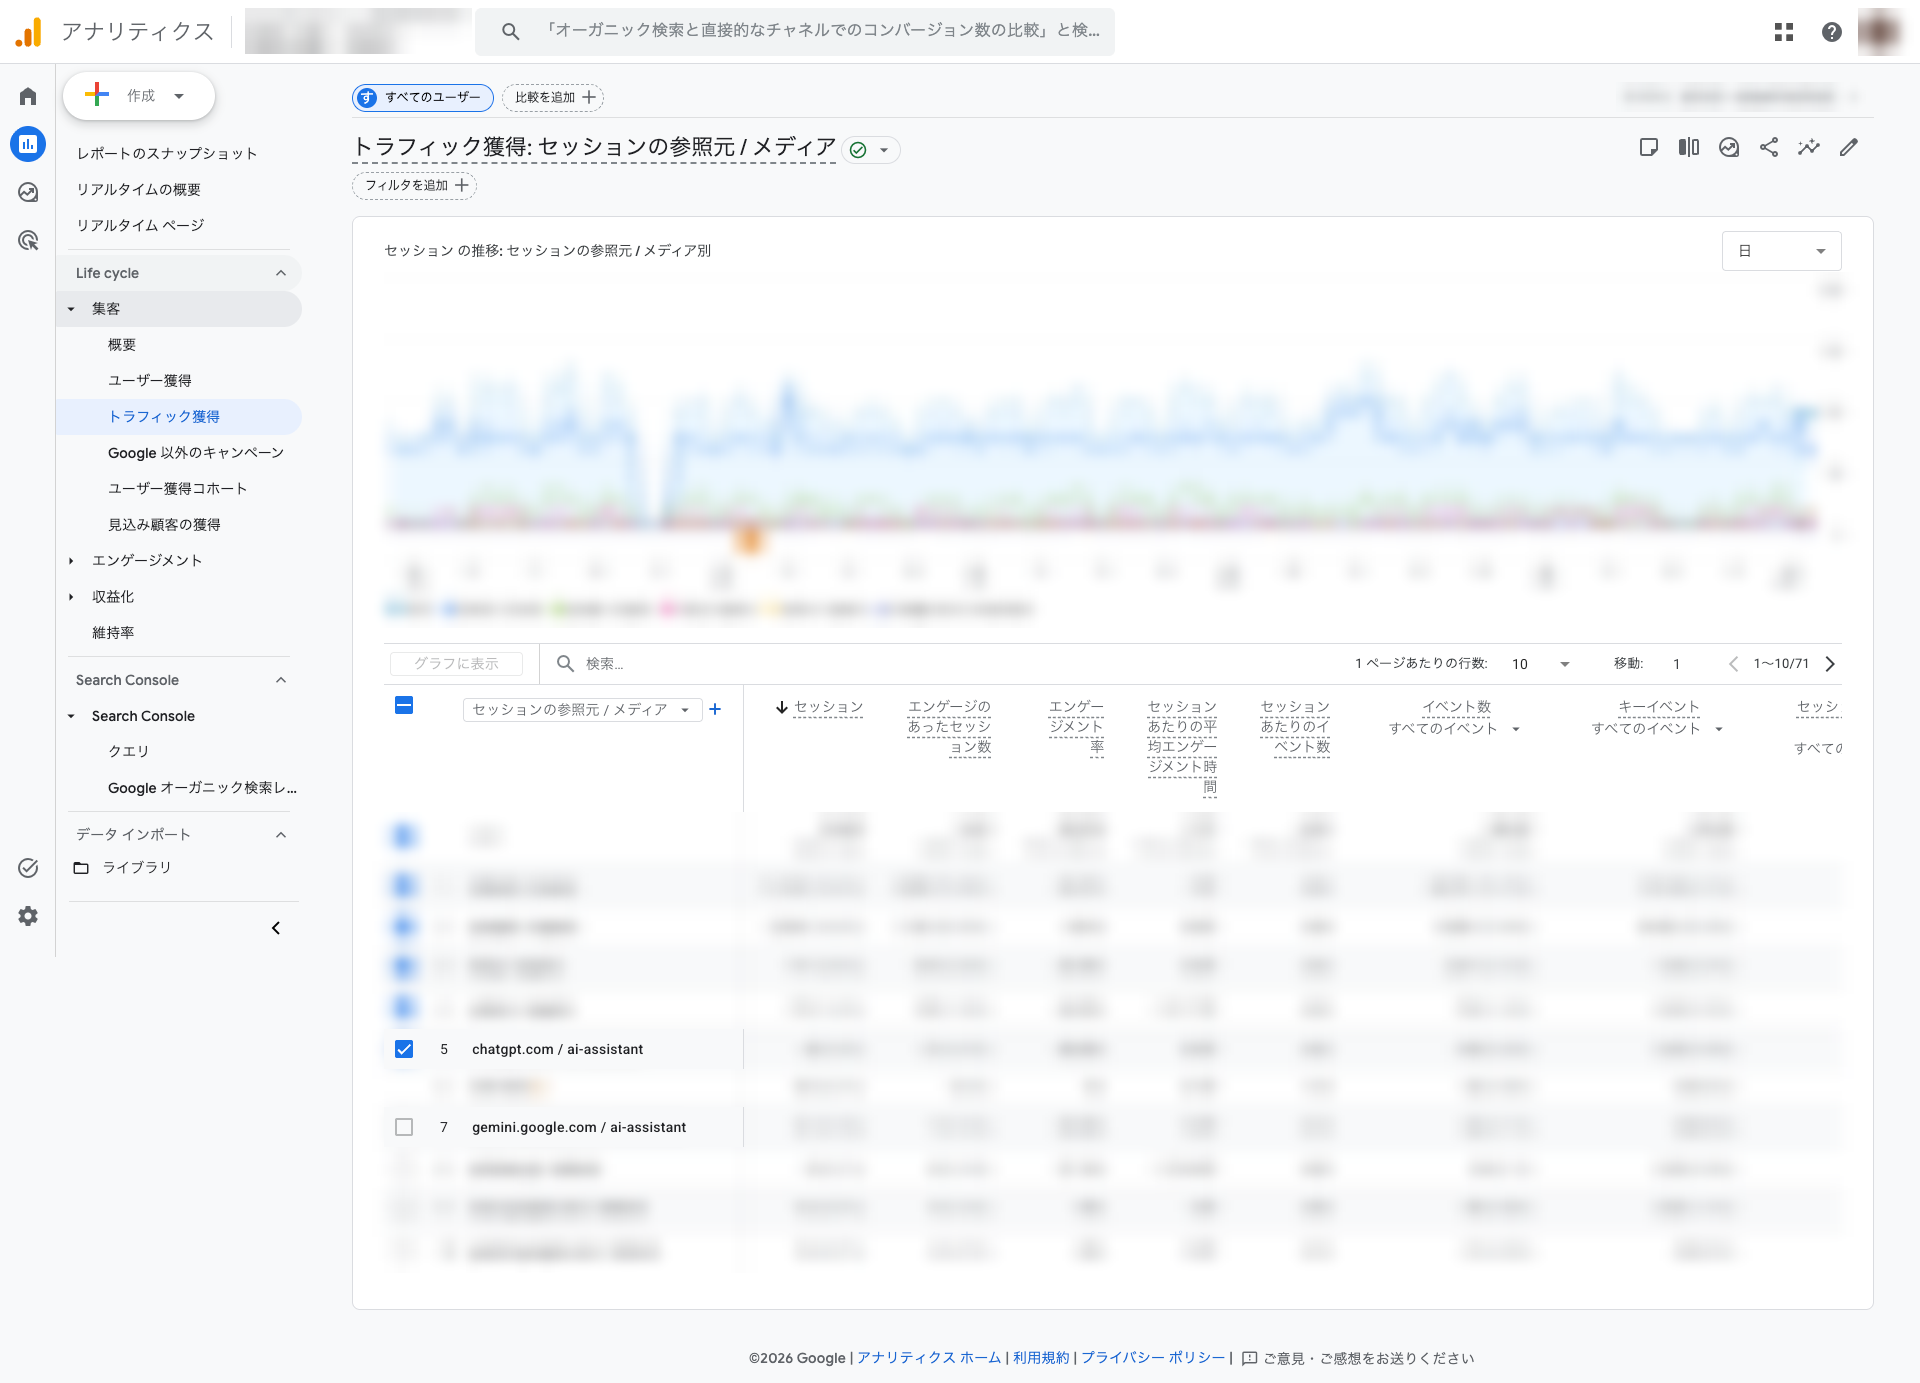Click the user account avatar
The width and height of the screenshot is (1920, 1383).
[x=1880, y=32]
